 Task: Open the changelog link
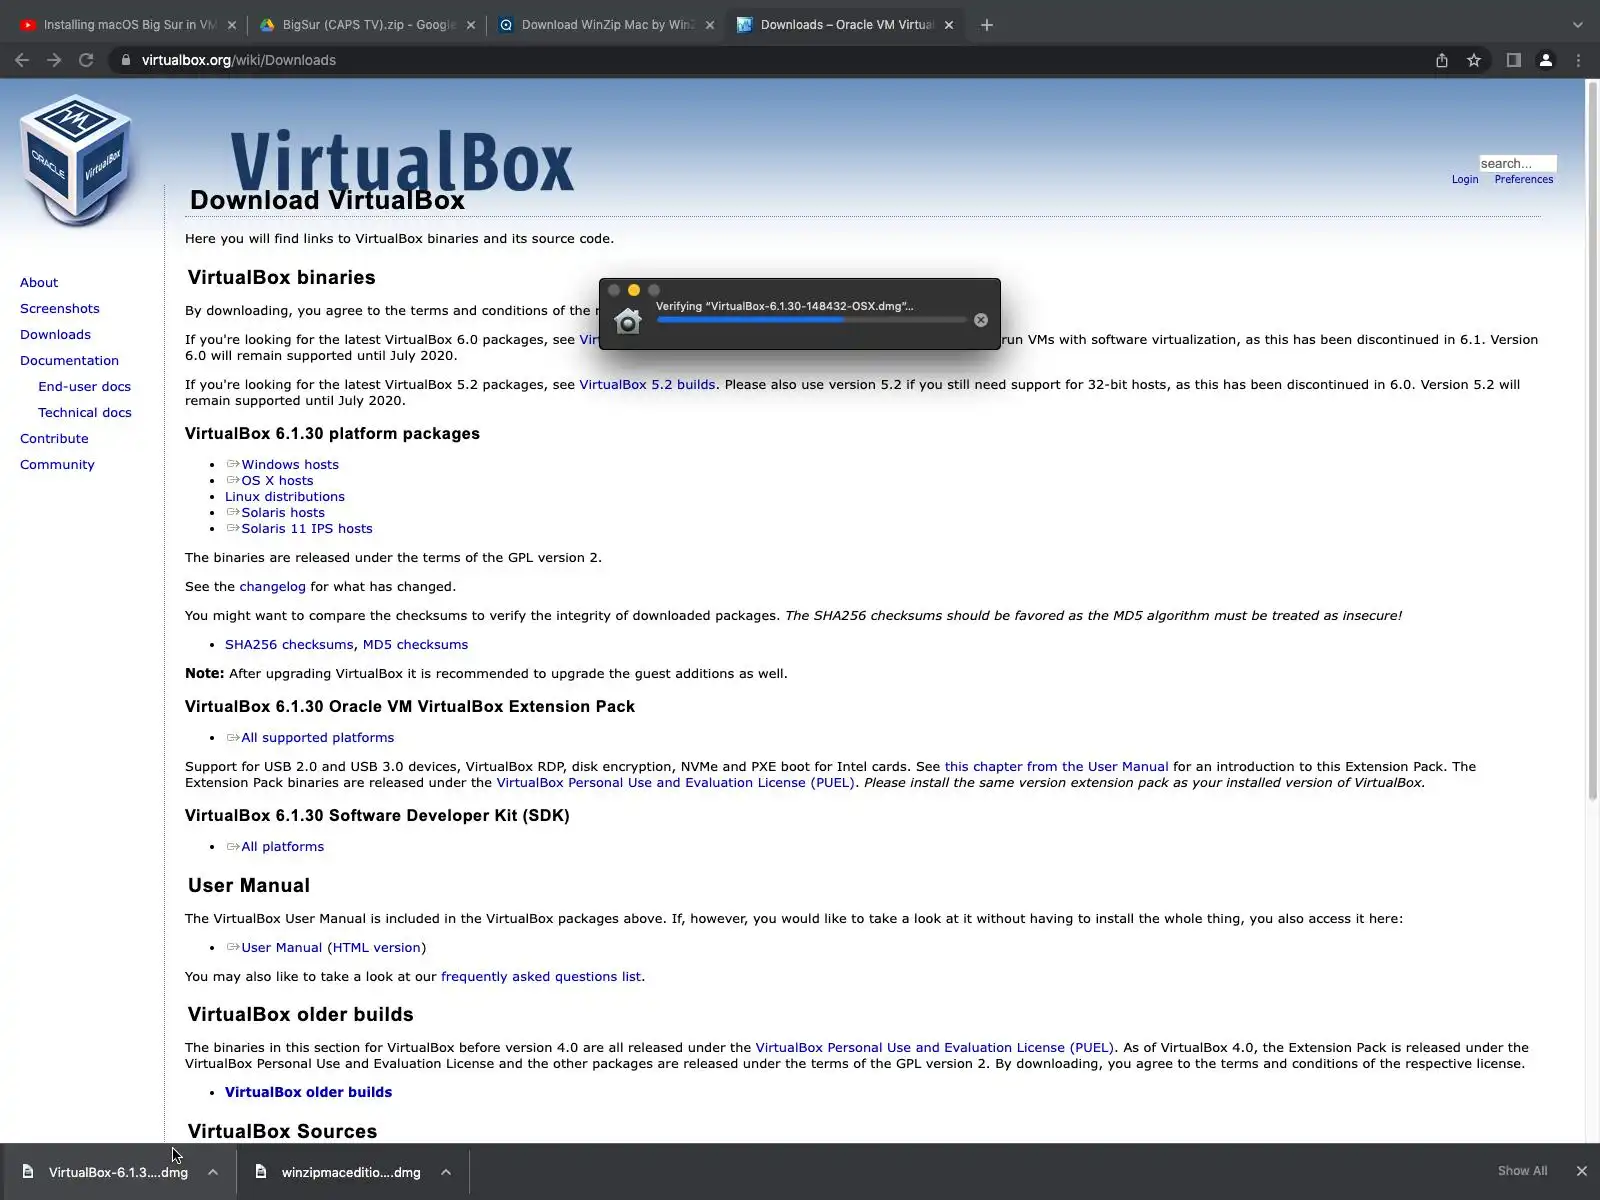[x=272, y=587]
